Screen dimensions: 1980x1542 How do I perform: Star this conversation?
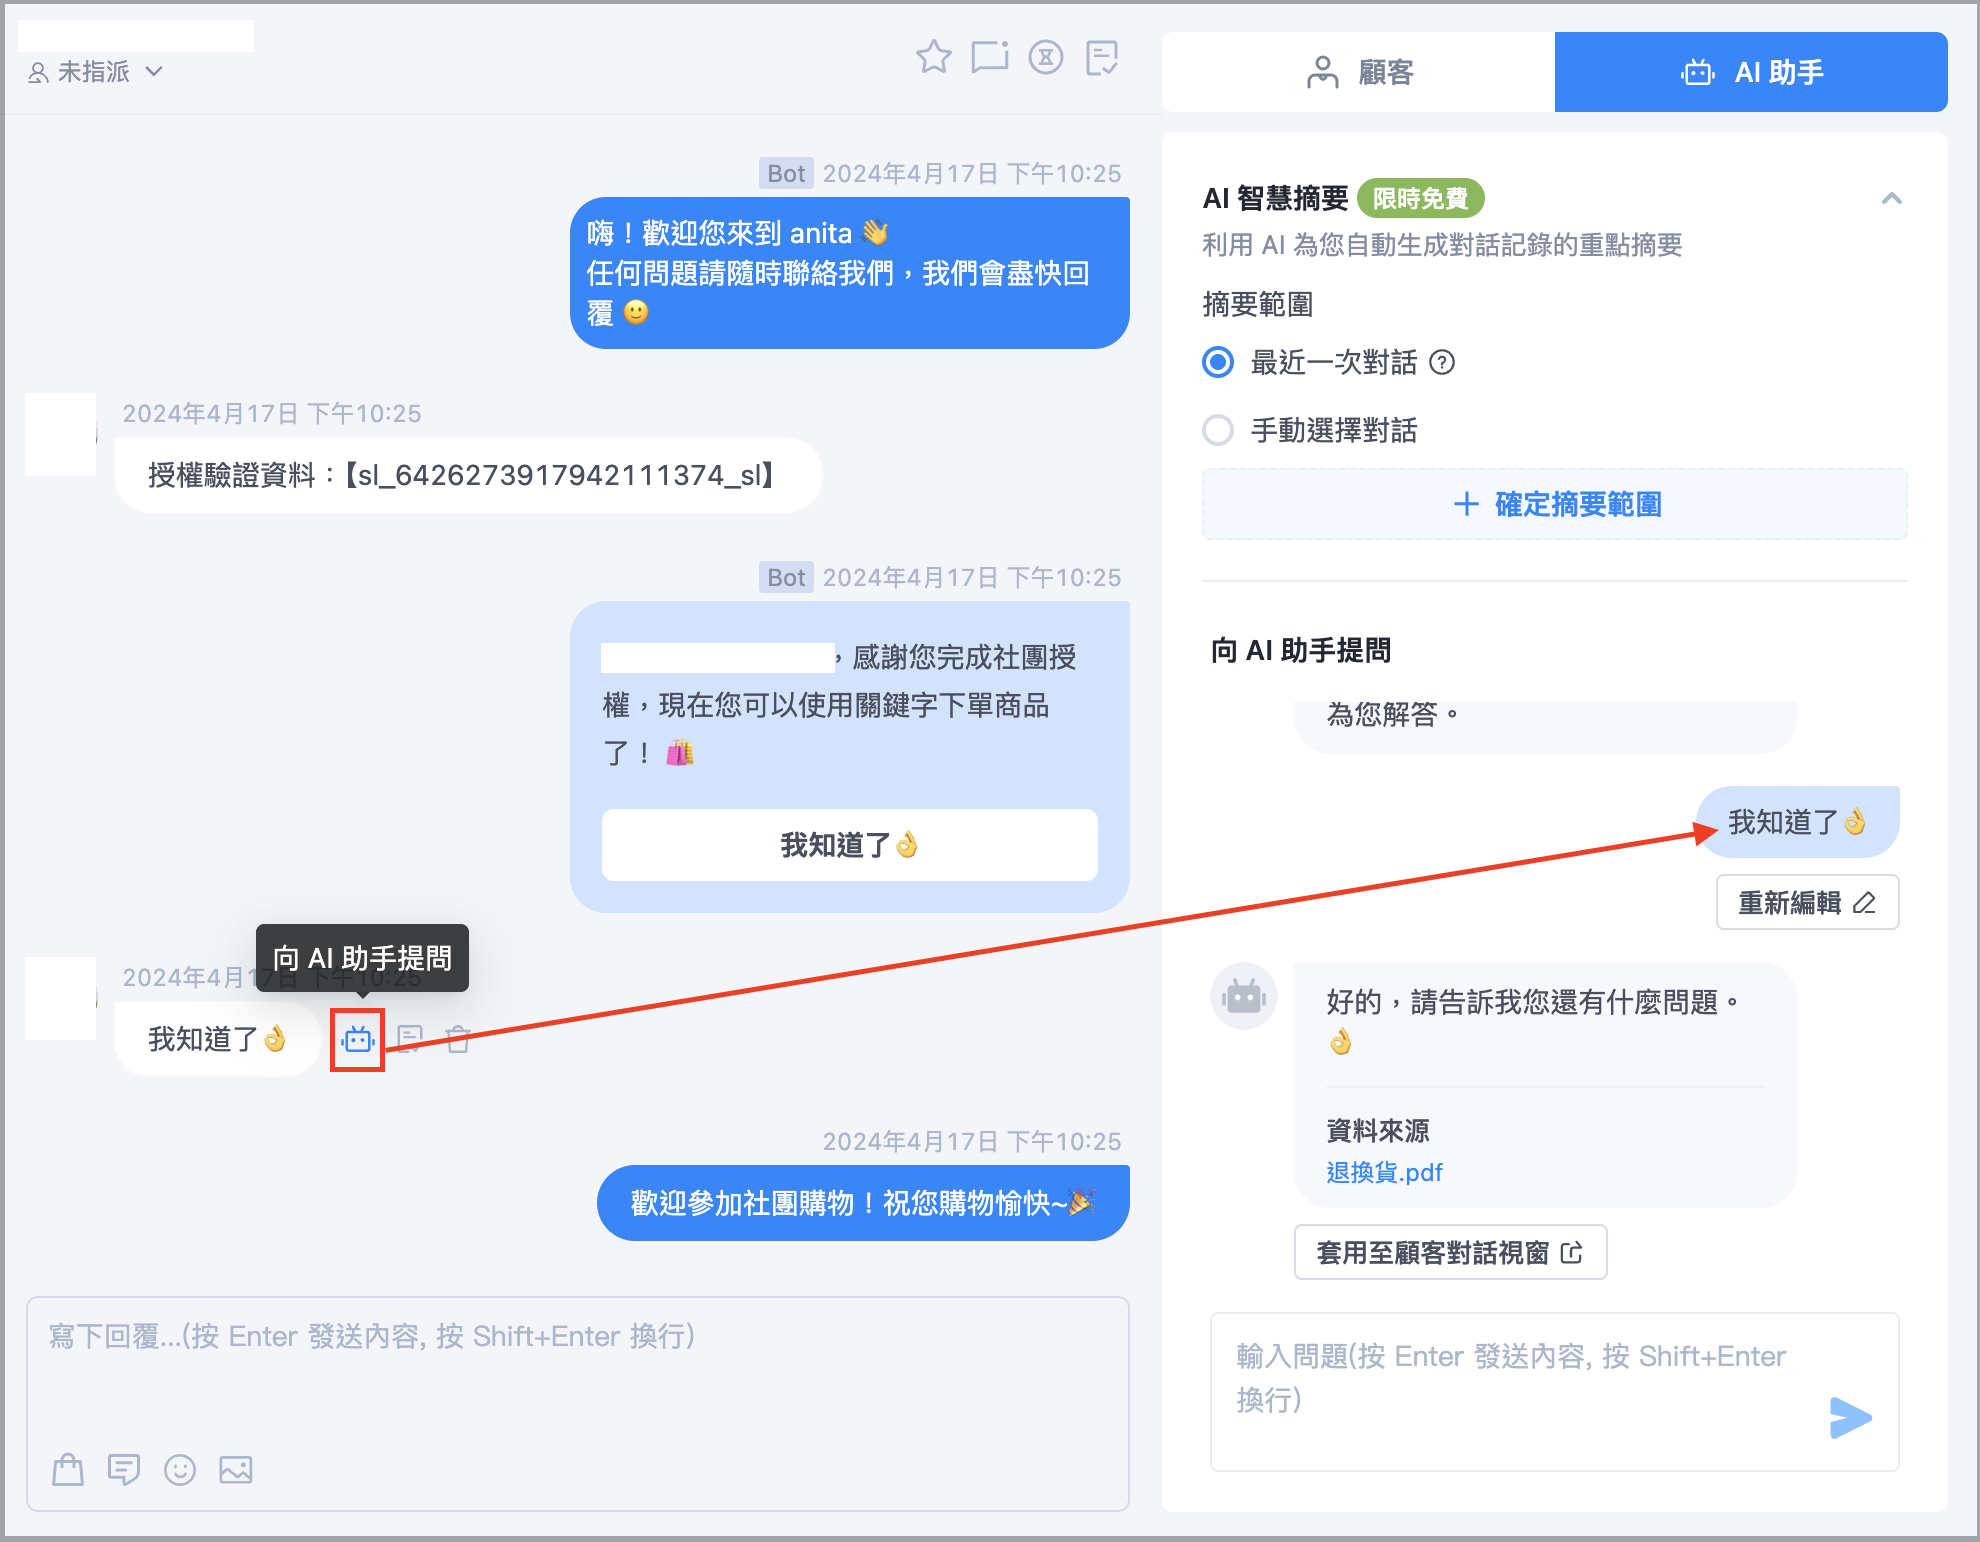[934, 57]
